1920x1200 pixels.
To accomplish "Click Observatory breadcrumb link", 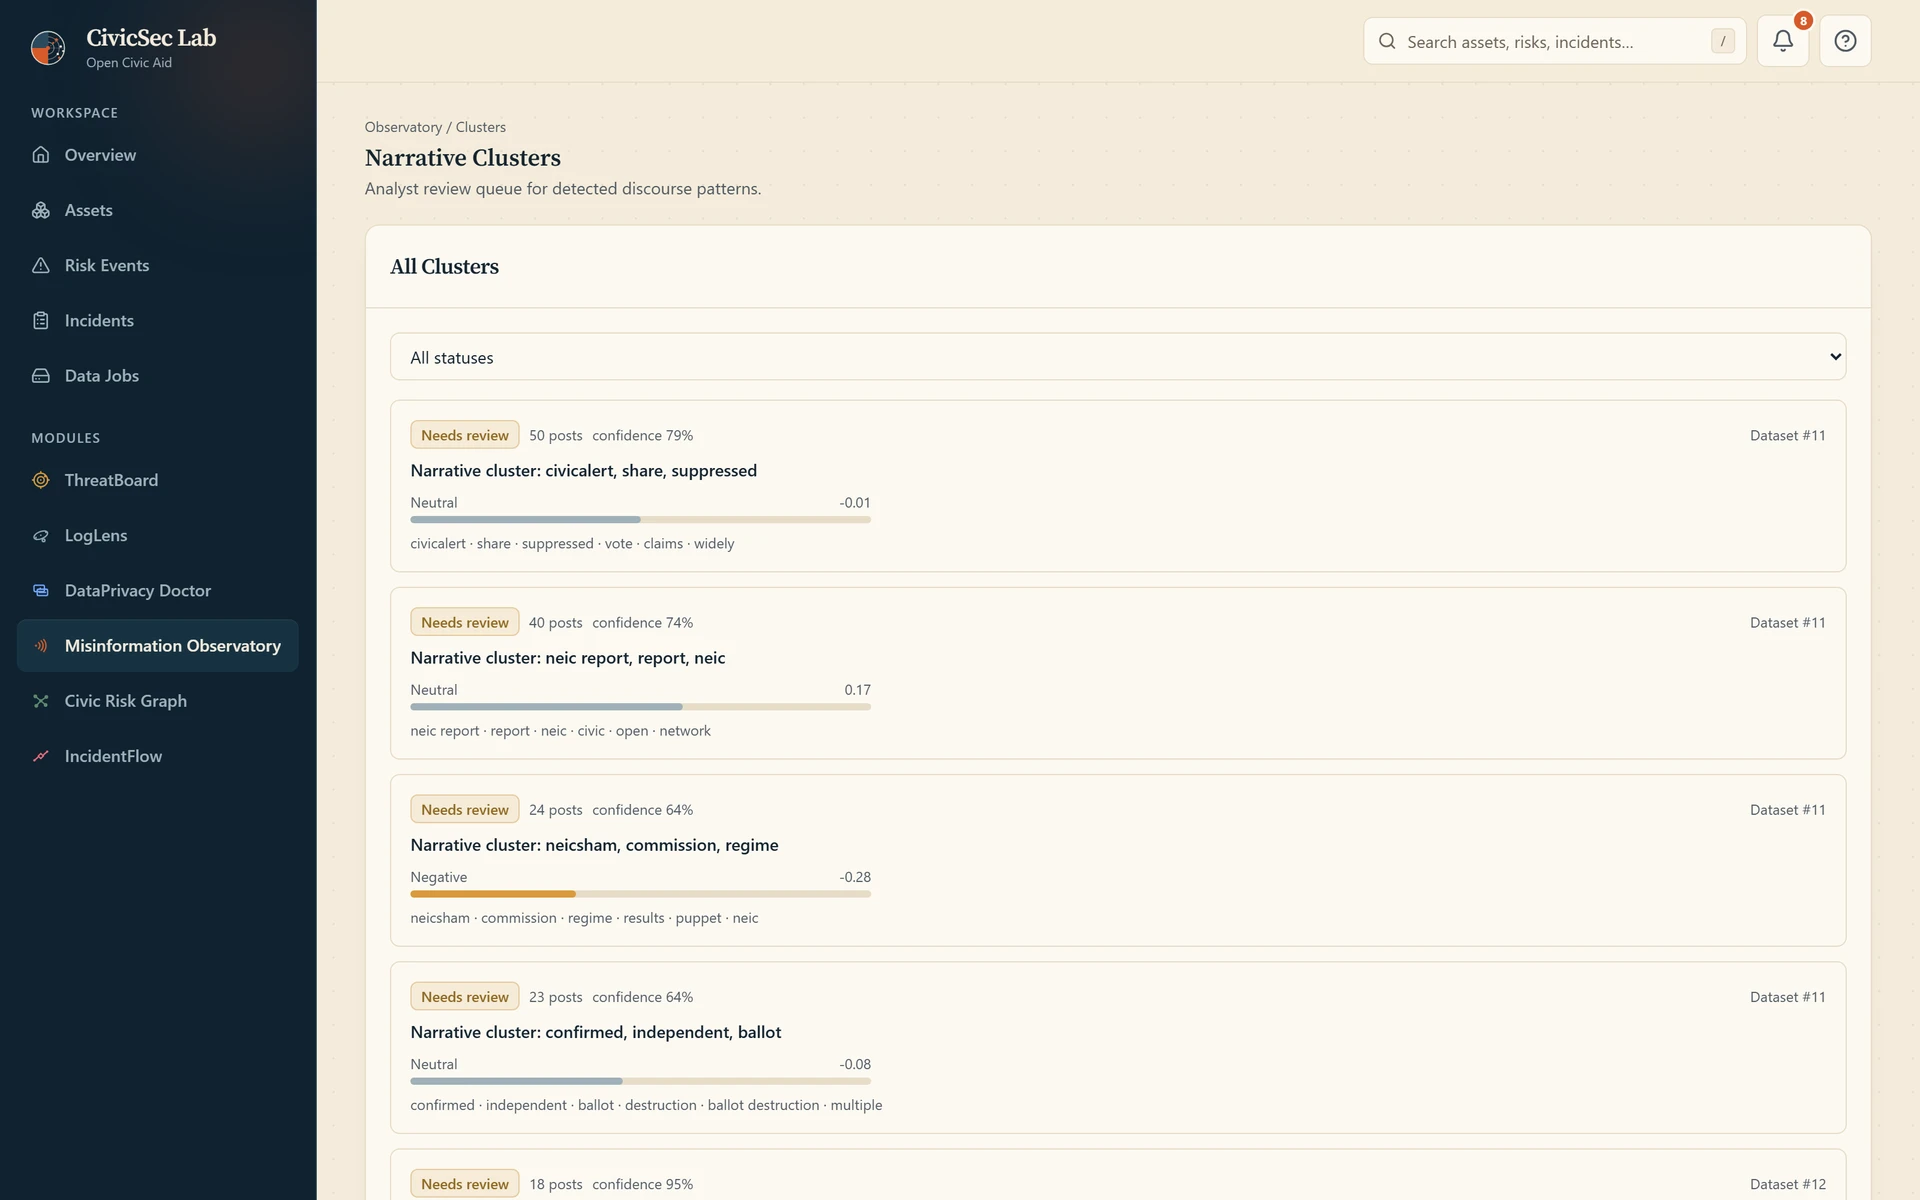I will (x=403, y=127).
